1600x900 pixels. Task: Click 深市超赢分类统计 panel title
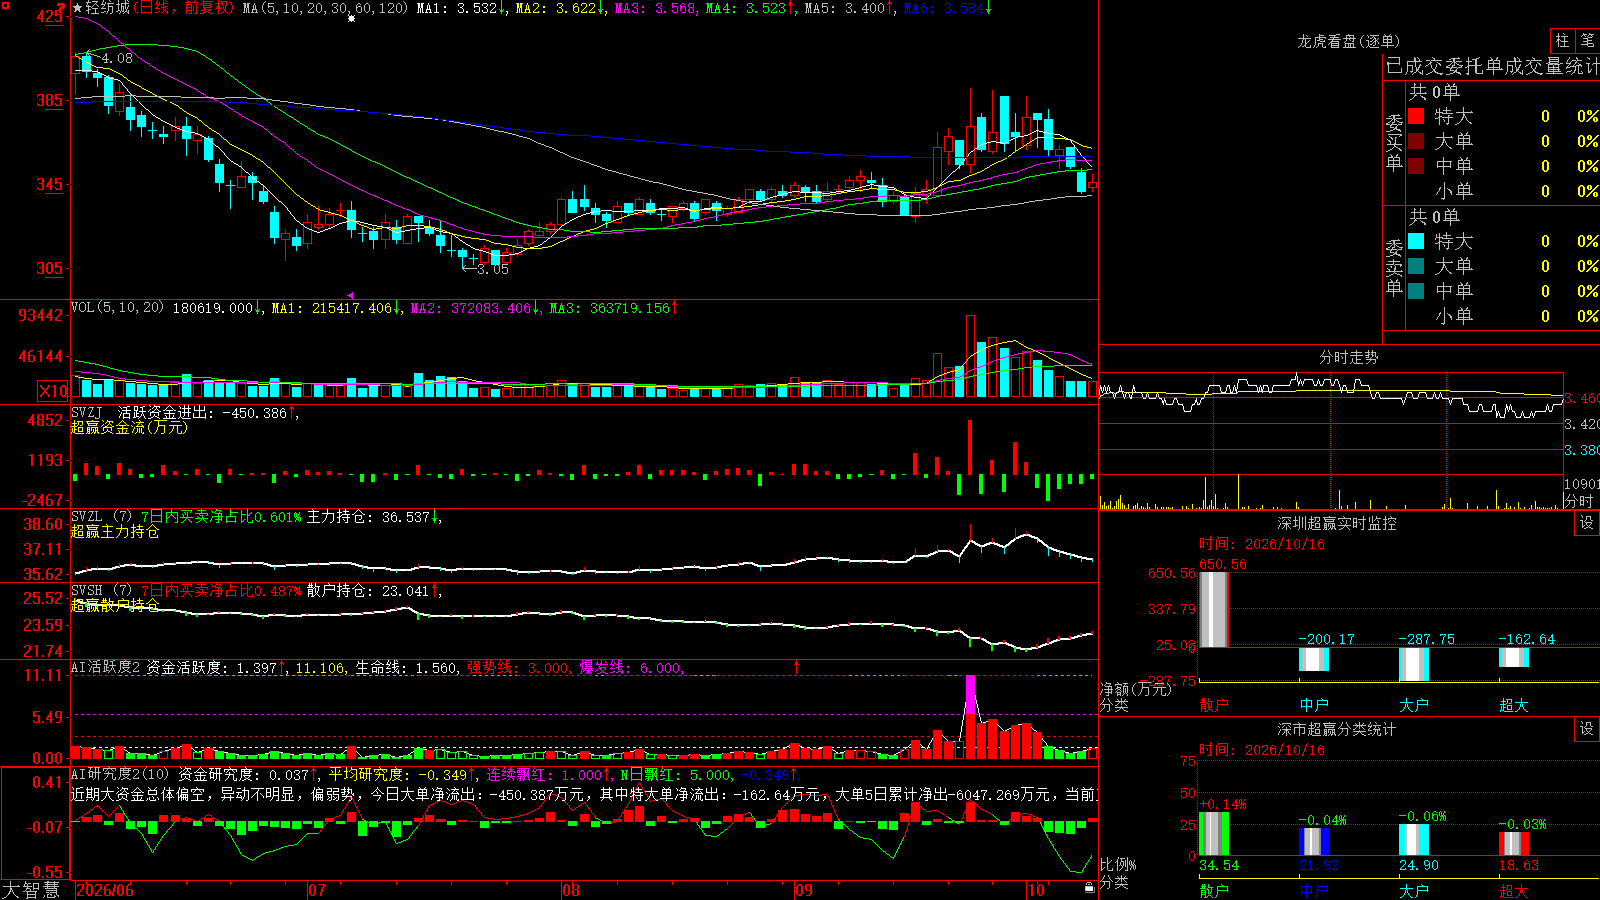tap(1337, 729)
